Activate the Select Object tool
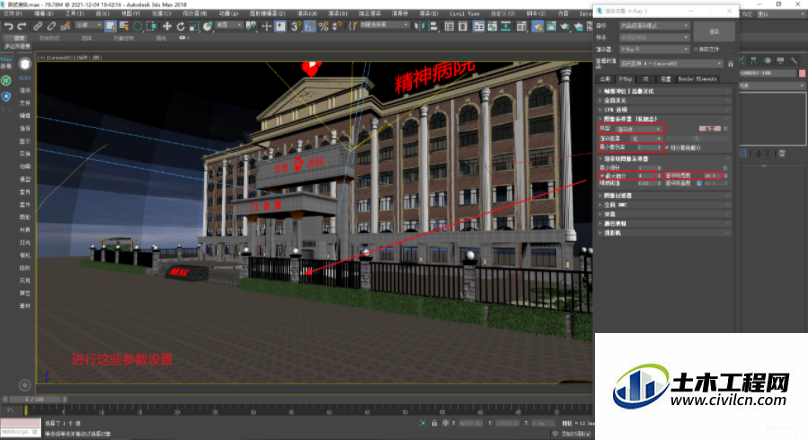 pos(110,26)
